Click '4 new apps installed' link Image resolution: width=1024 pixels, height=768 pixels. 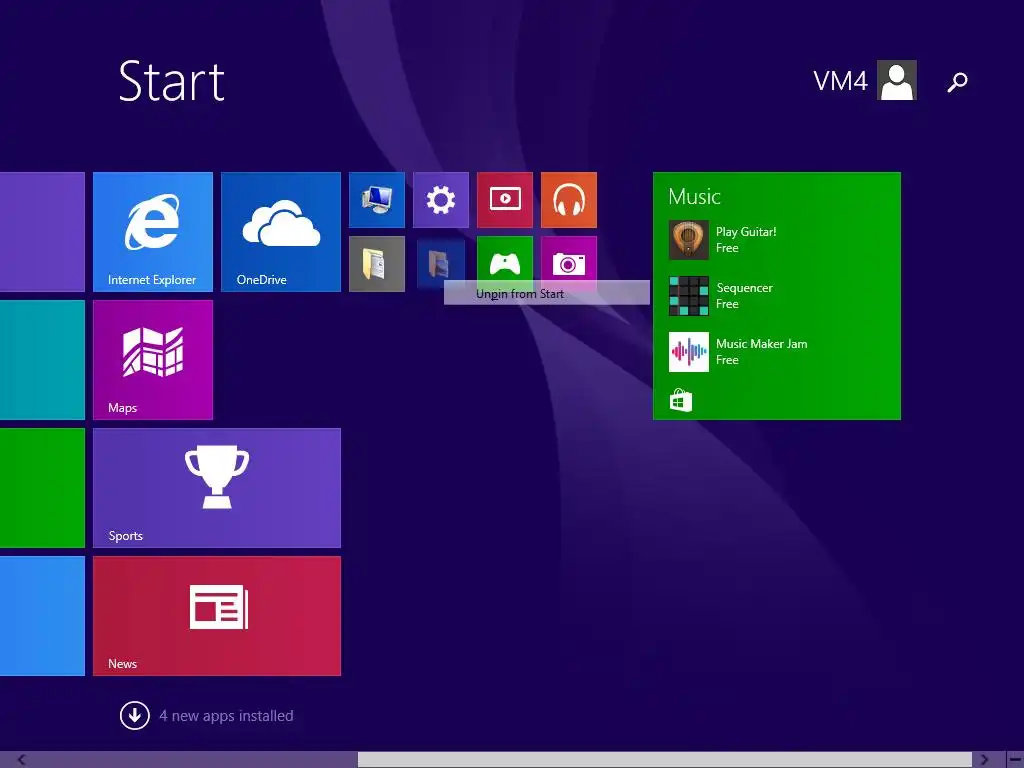click(226, 716)
